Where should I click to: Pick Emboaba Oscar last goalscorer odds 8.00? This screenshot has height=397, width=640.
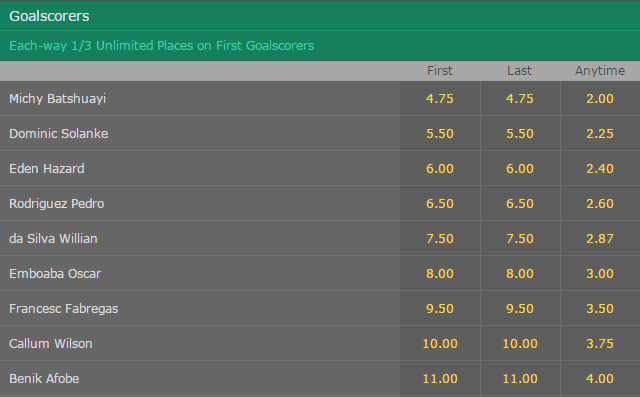[x=520, y=274]
